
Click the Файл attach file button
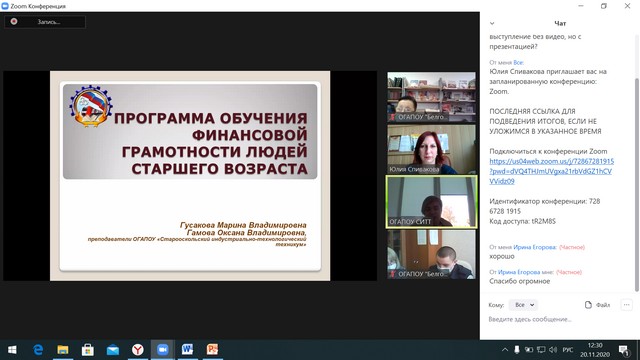pyautogui.click(x=598, y=305)
